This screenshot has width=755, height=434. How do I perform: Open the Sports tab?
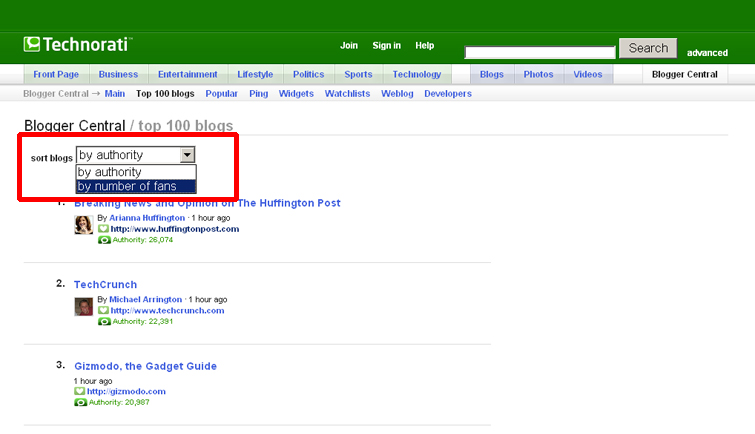point(358,74)
